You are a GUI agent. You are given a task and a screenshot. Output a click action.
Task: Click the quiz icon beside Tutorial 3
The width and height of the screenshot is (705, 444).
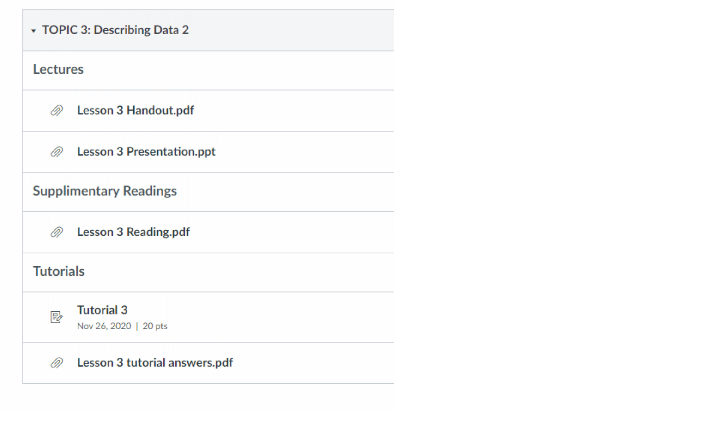57,317
